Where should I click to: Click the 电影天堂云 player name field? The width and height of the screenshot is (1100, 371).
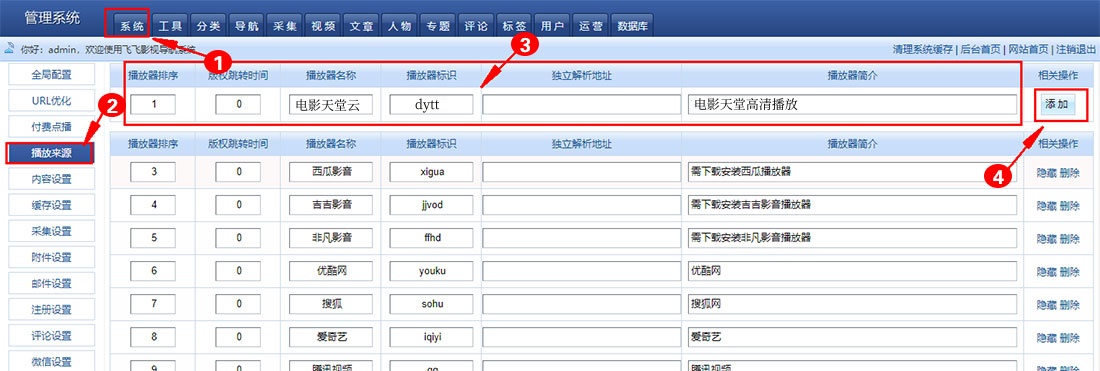click(x=331, y=104)
